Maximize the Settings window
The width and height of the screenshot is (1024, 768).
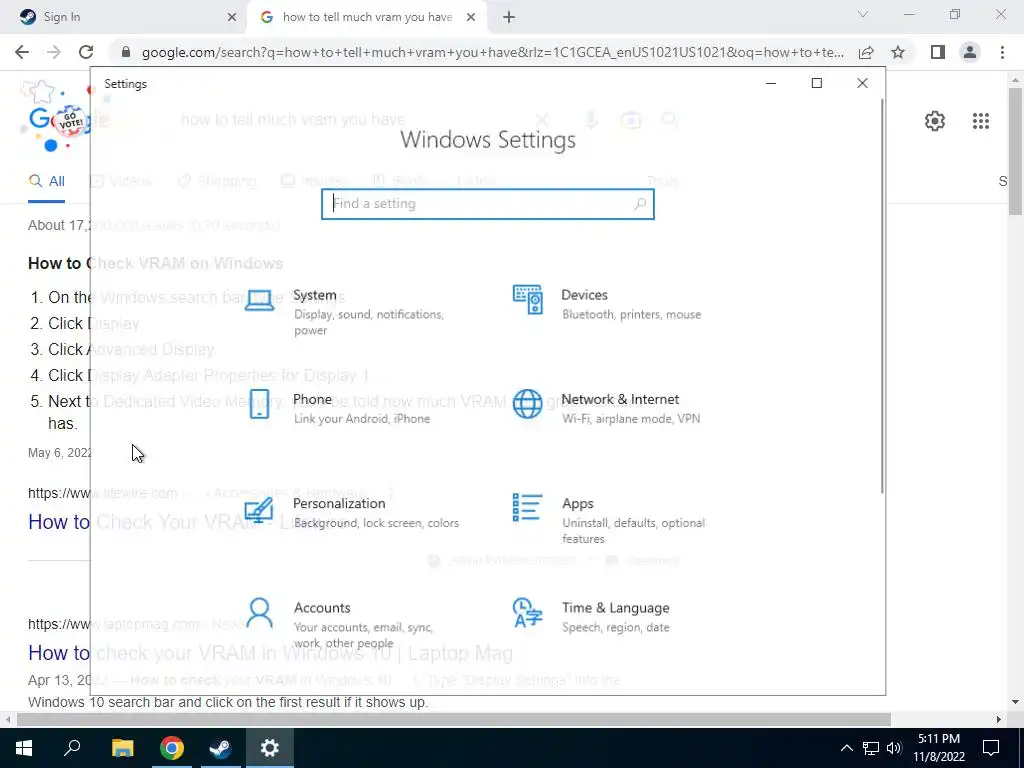[816, 83]
